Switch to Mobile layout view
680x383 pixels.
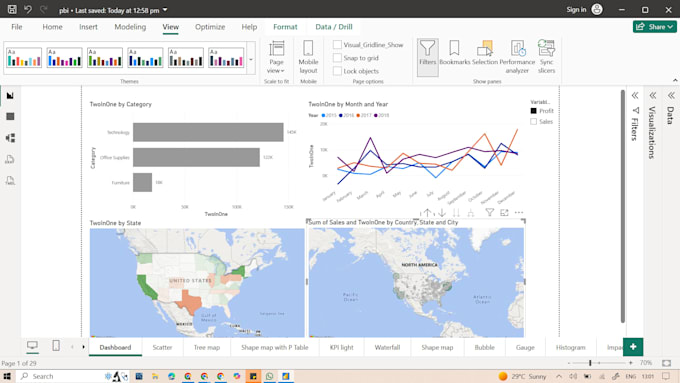308,57
